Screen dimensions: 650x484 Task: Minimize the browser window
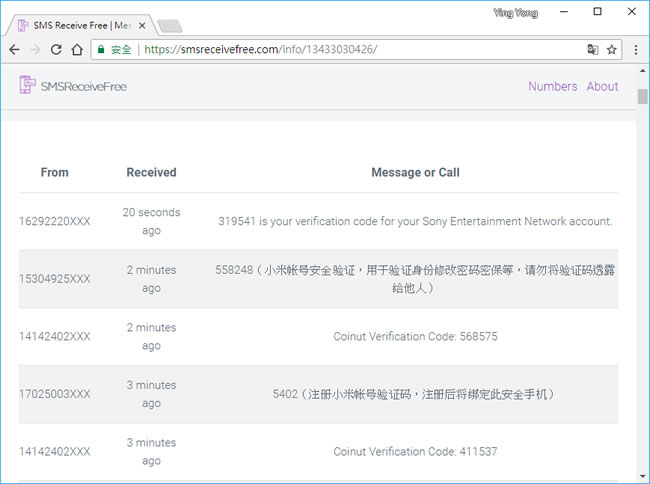tap(564, 12)
